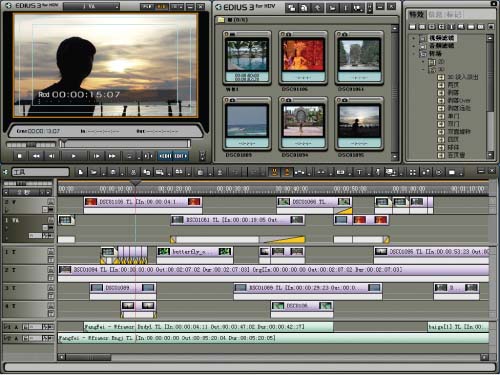Open the dropdown arrow beside the T tool
The image size is (500, 375).
coord(369,173)
